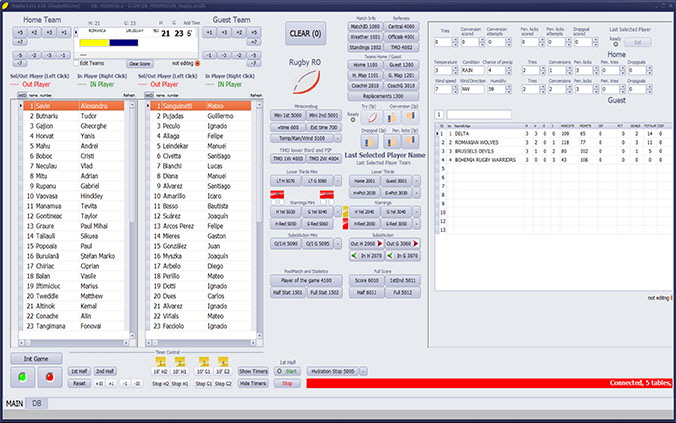
Task: Click the red light stop button
Action: pos(50,377)
